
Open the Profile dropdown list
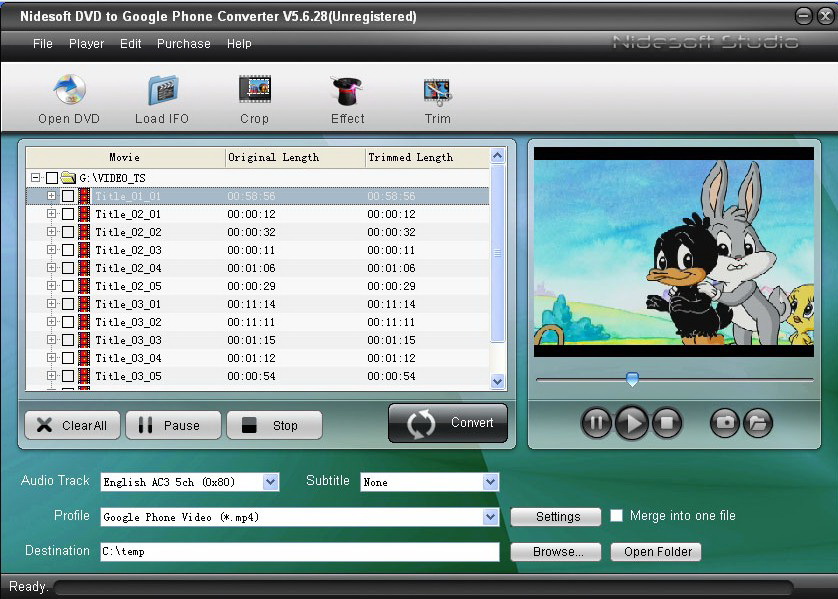pos(489,517)
